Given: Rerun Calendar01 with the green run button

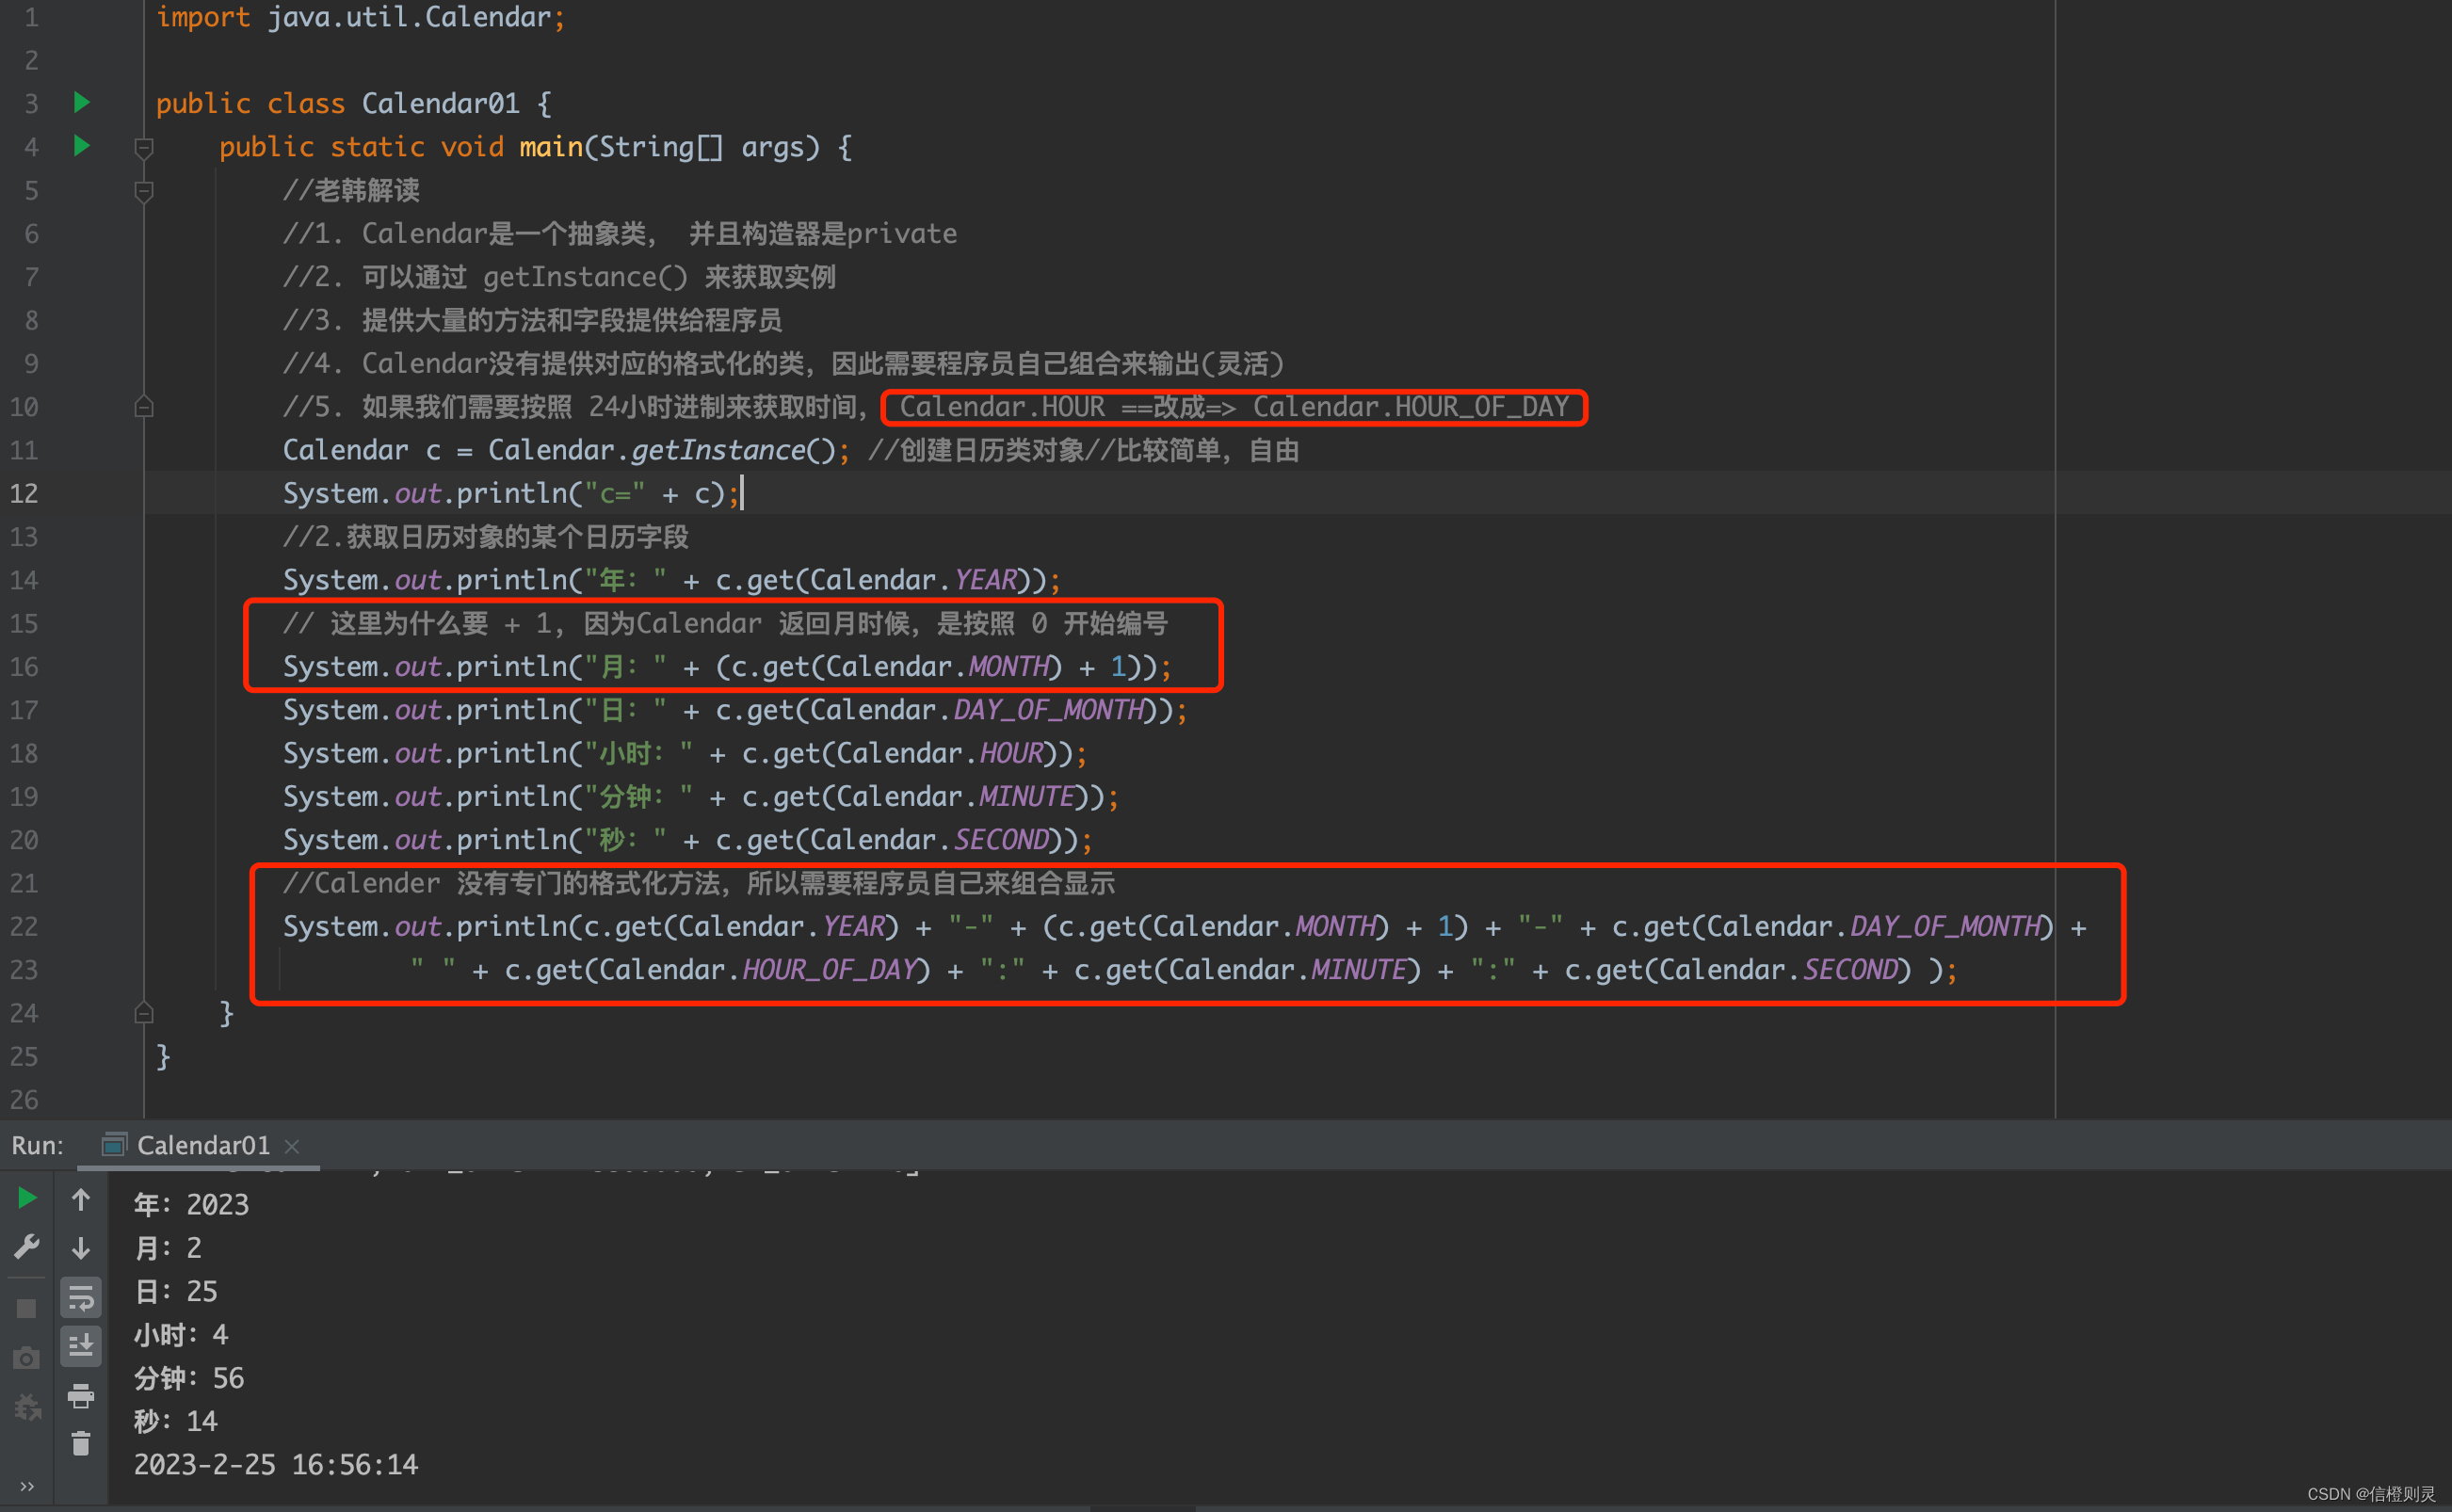Looking at the screenshot, I should coord(27,1198).
